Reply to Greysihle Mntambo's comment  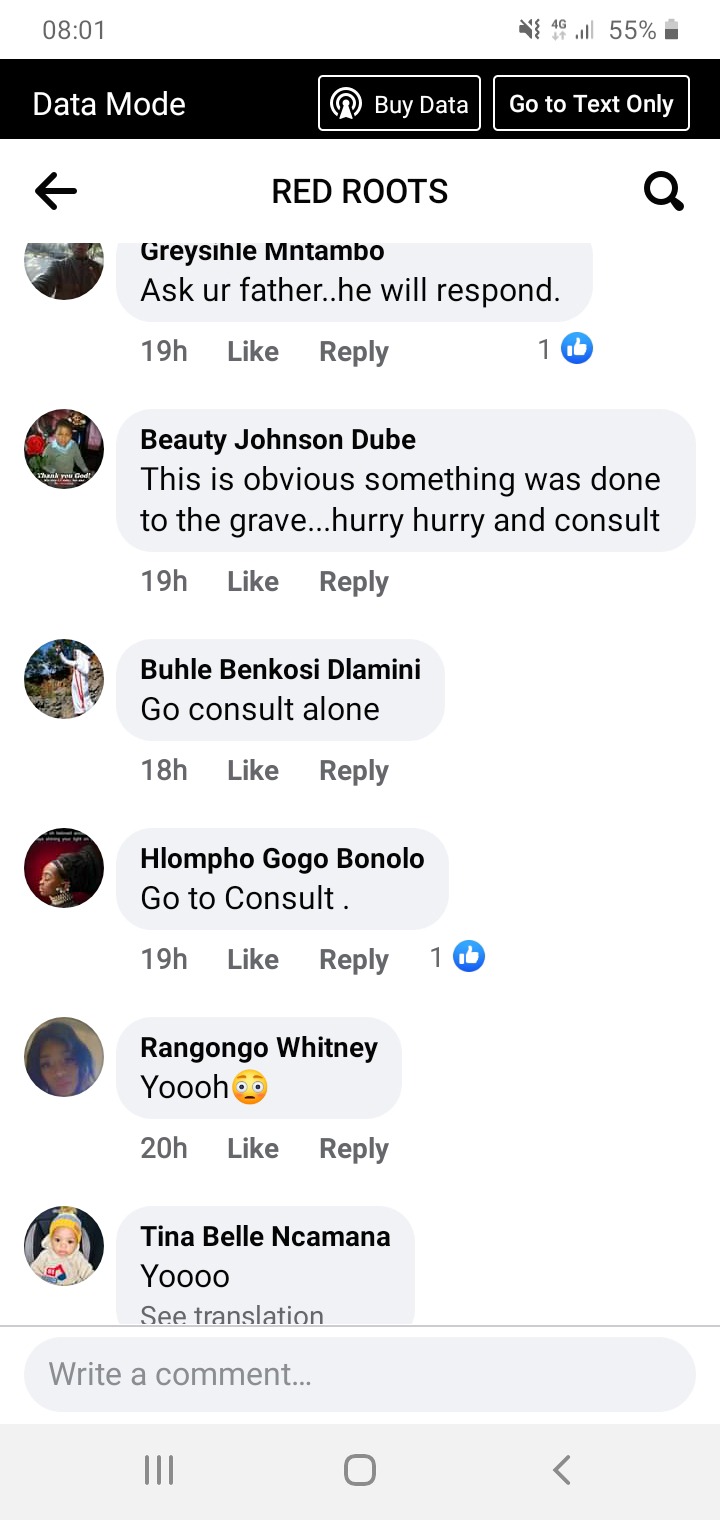click(354, 351)
